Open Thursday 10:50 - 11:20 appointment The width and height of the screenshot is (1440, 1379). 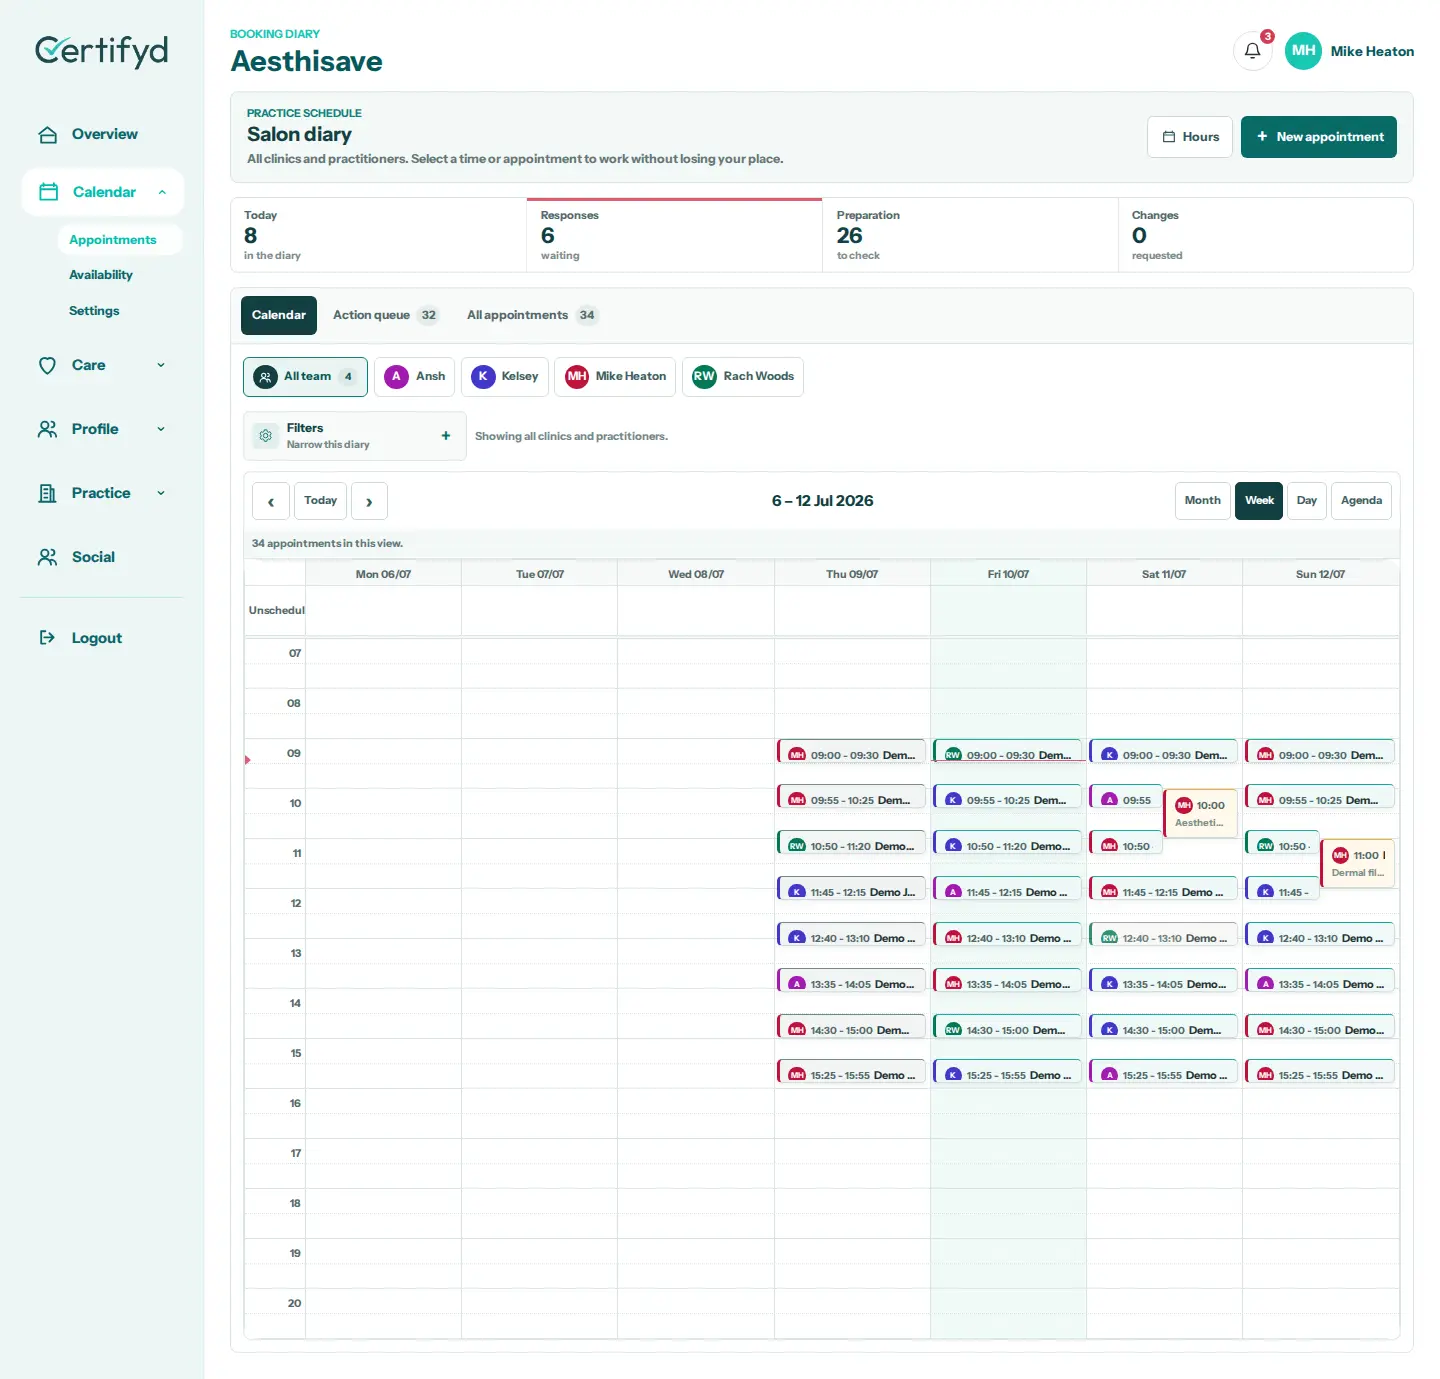click(x=852, y=842)
